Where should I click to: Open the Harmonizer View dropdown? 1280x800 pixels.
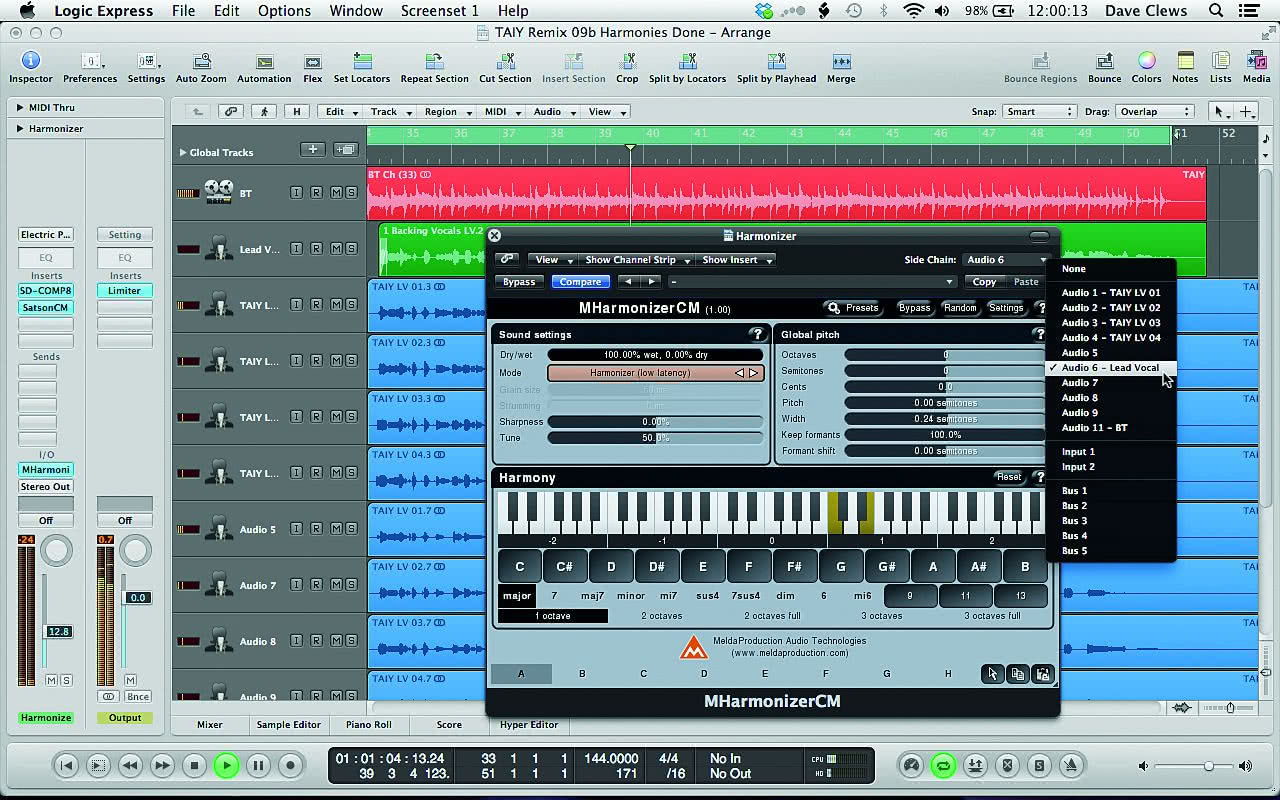click(552, 260)
